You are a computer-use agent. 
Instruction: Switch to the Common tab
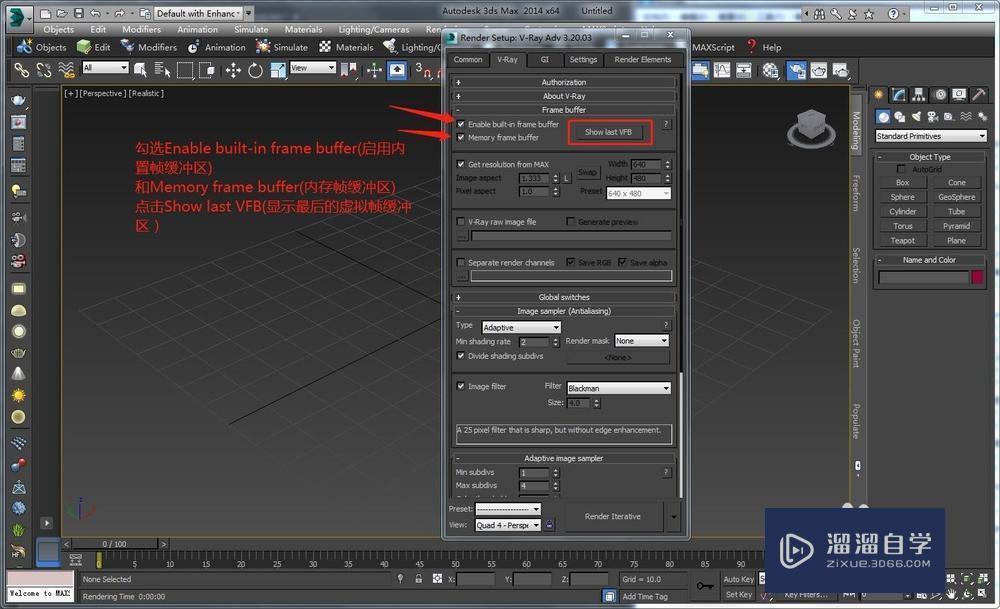(468, 59)
